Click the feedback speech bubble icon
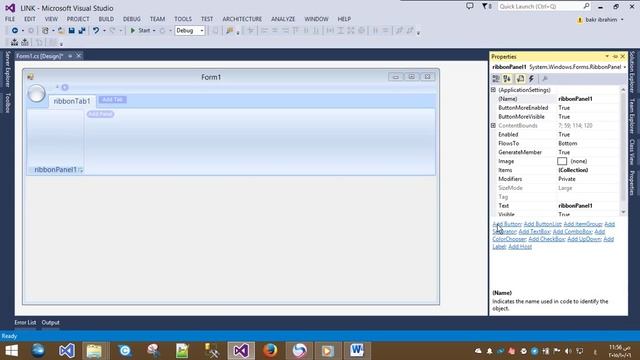This screenshot has height=360, width=640. [x=470, y=6]
